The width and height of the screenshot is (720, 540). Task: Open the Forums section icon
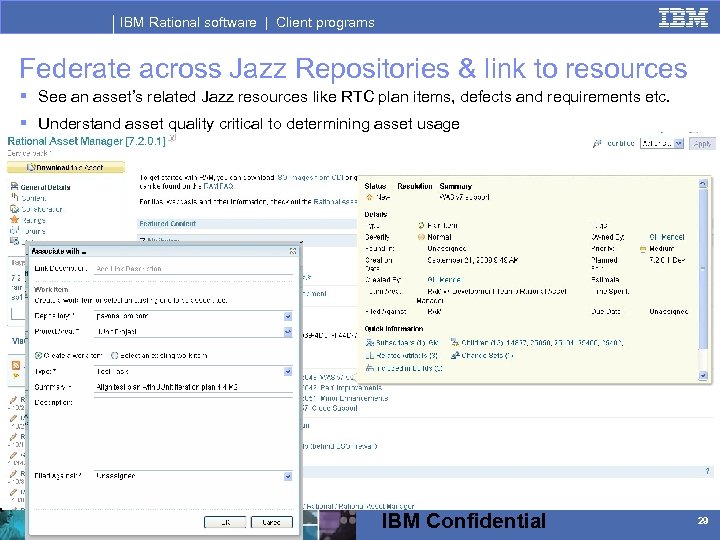click(x=14, y=230)
